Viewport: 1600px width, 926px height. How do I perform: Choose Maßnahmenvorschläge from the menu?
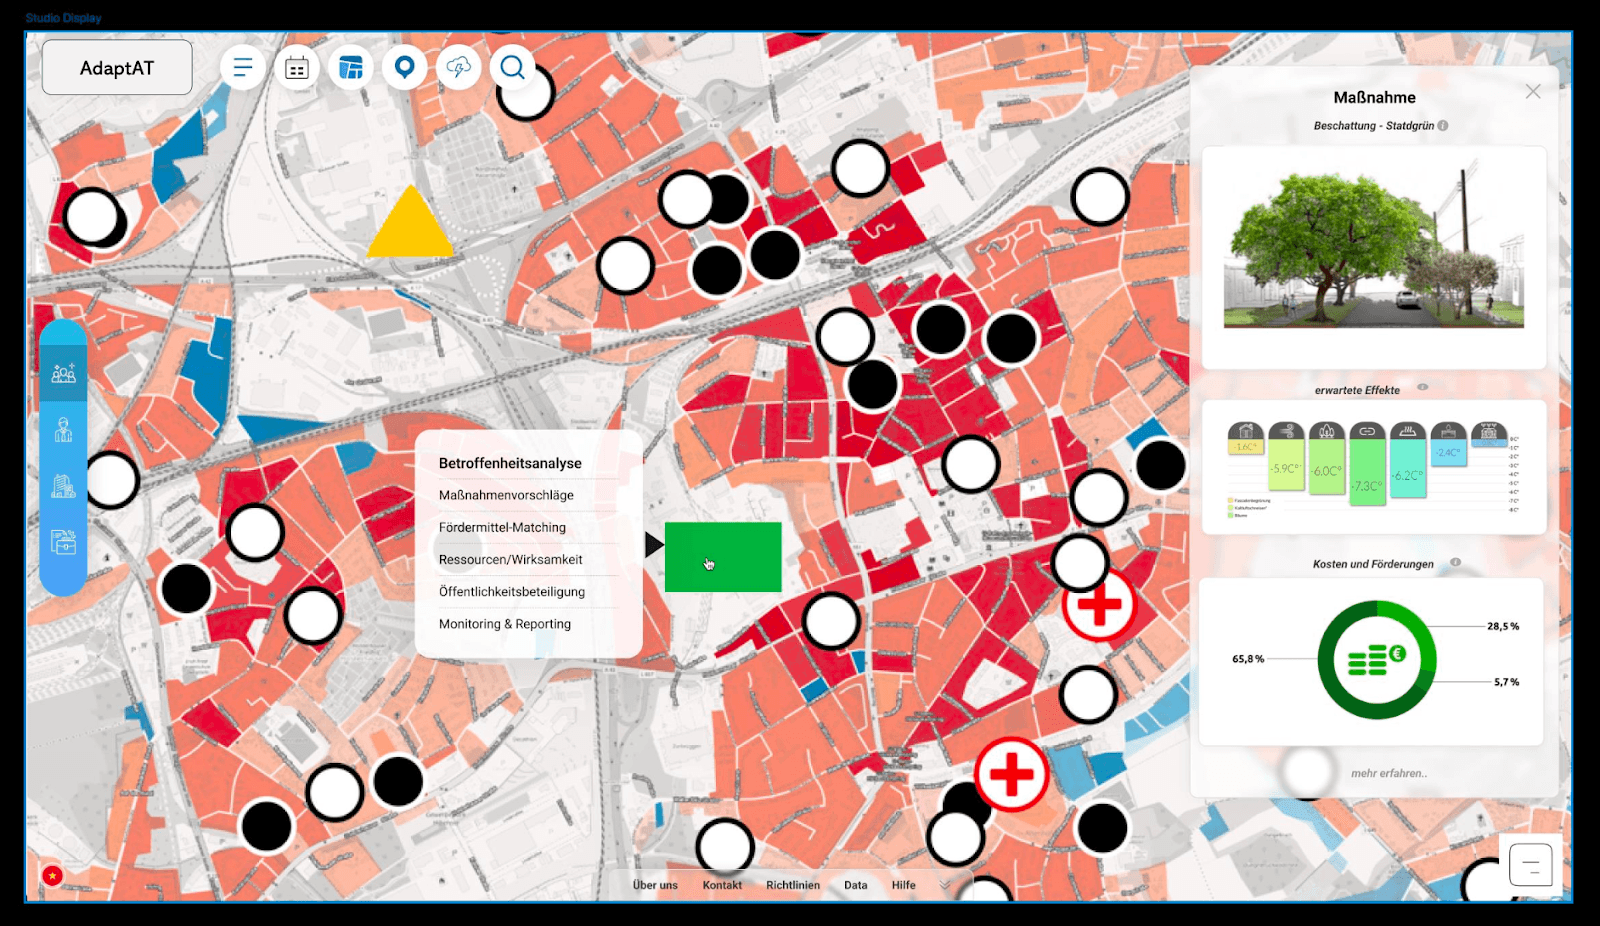click(506, 496)
